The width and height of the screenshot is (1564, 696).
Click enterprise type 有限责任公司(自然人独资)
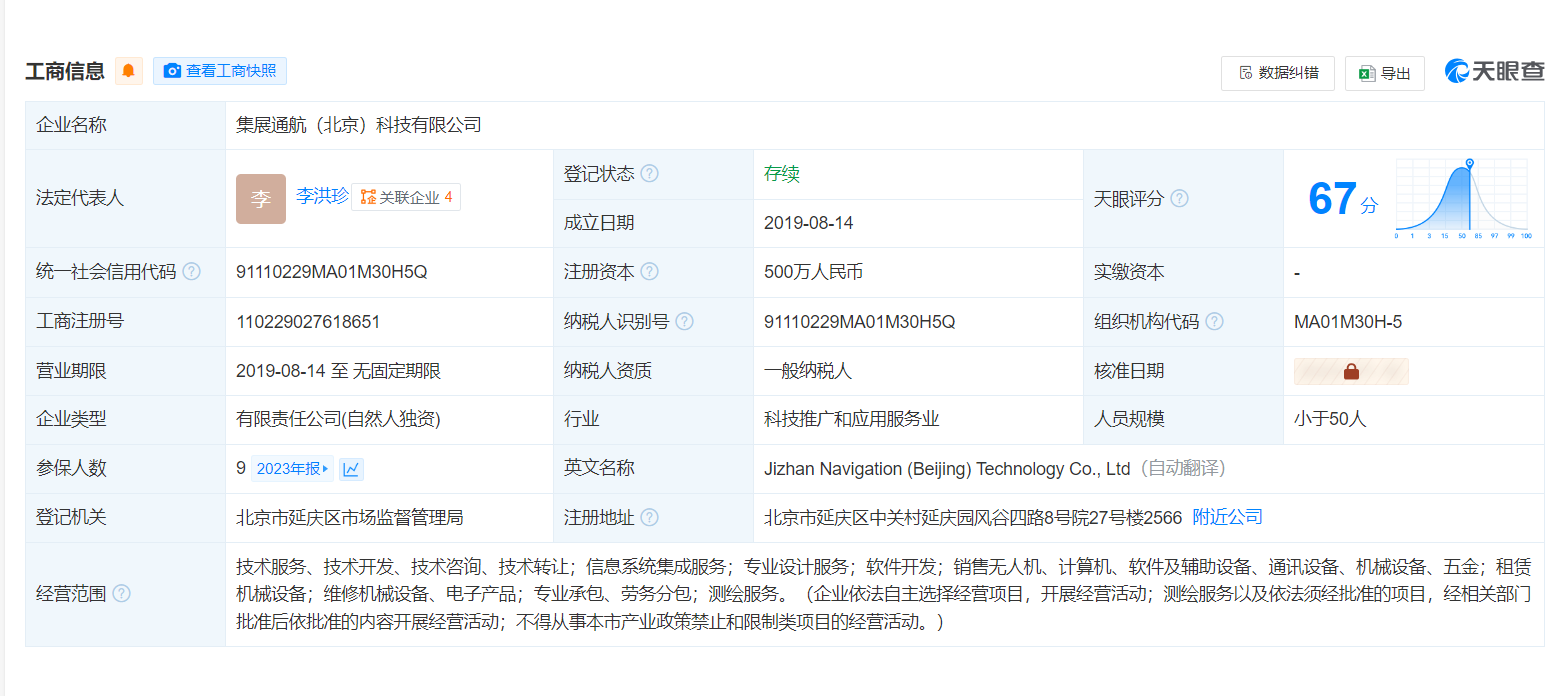coord(338,419)
